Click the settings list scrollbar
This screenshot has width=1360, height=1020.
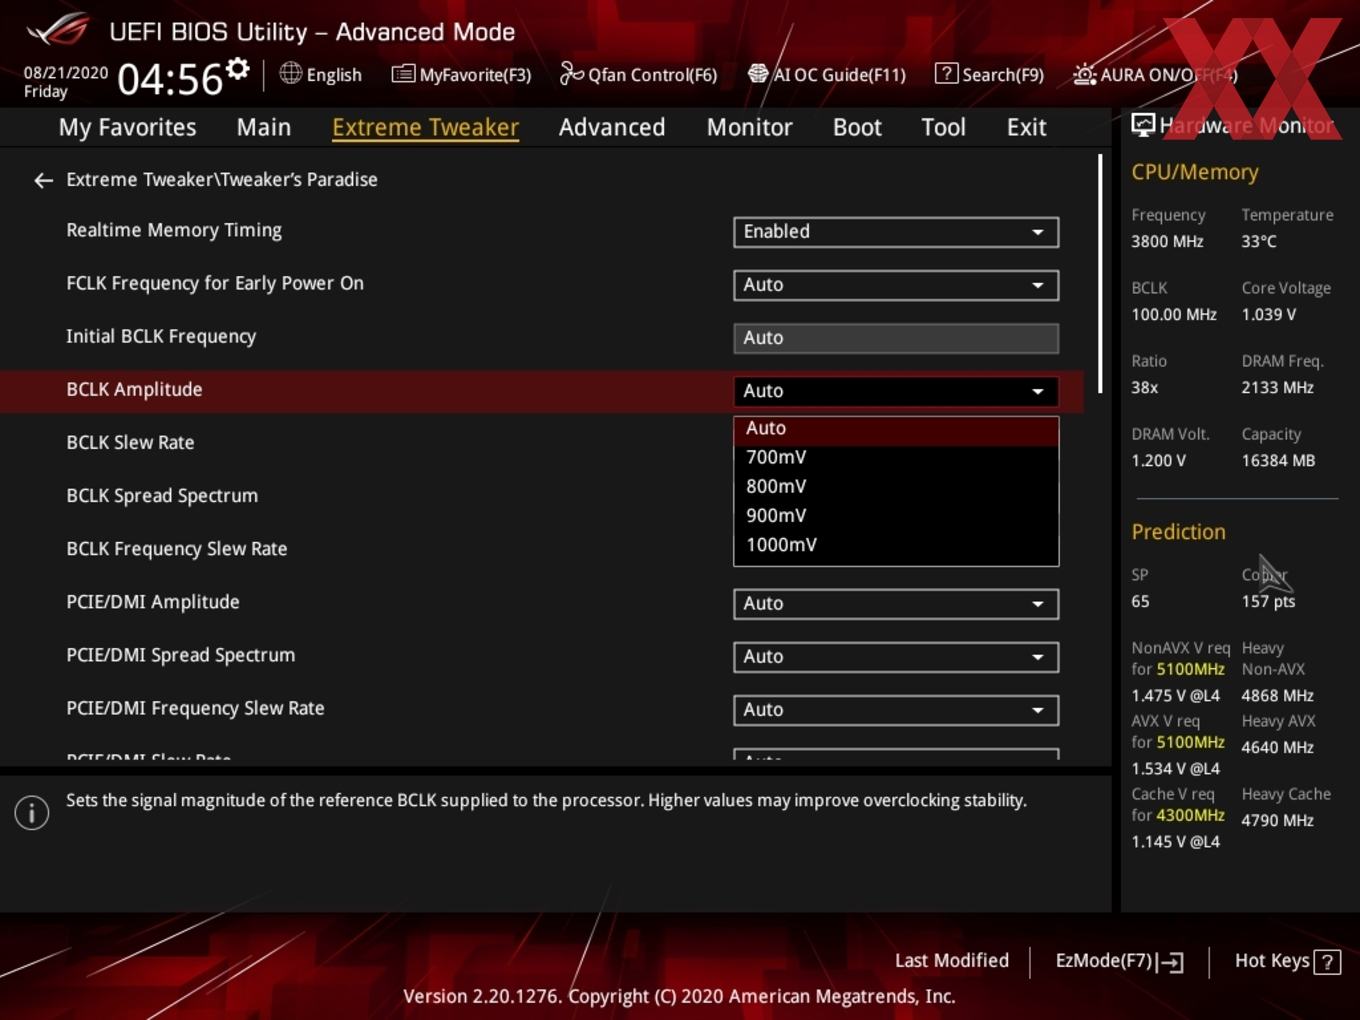tap(1100, 273)
